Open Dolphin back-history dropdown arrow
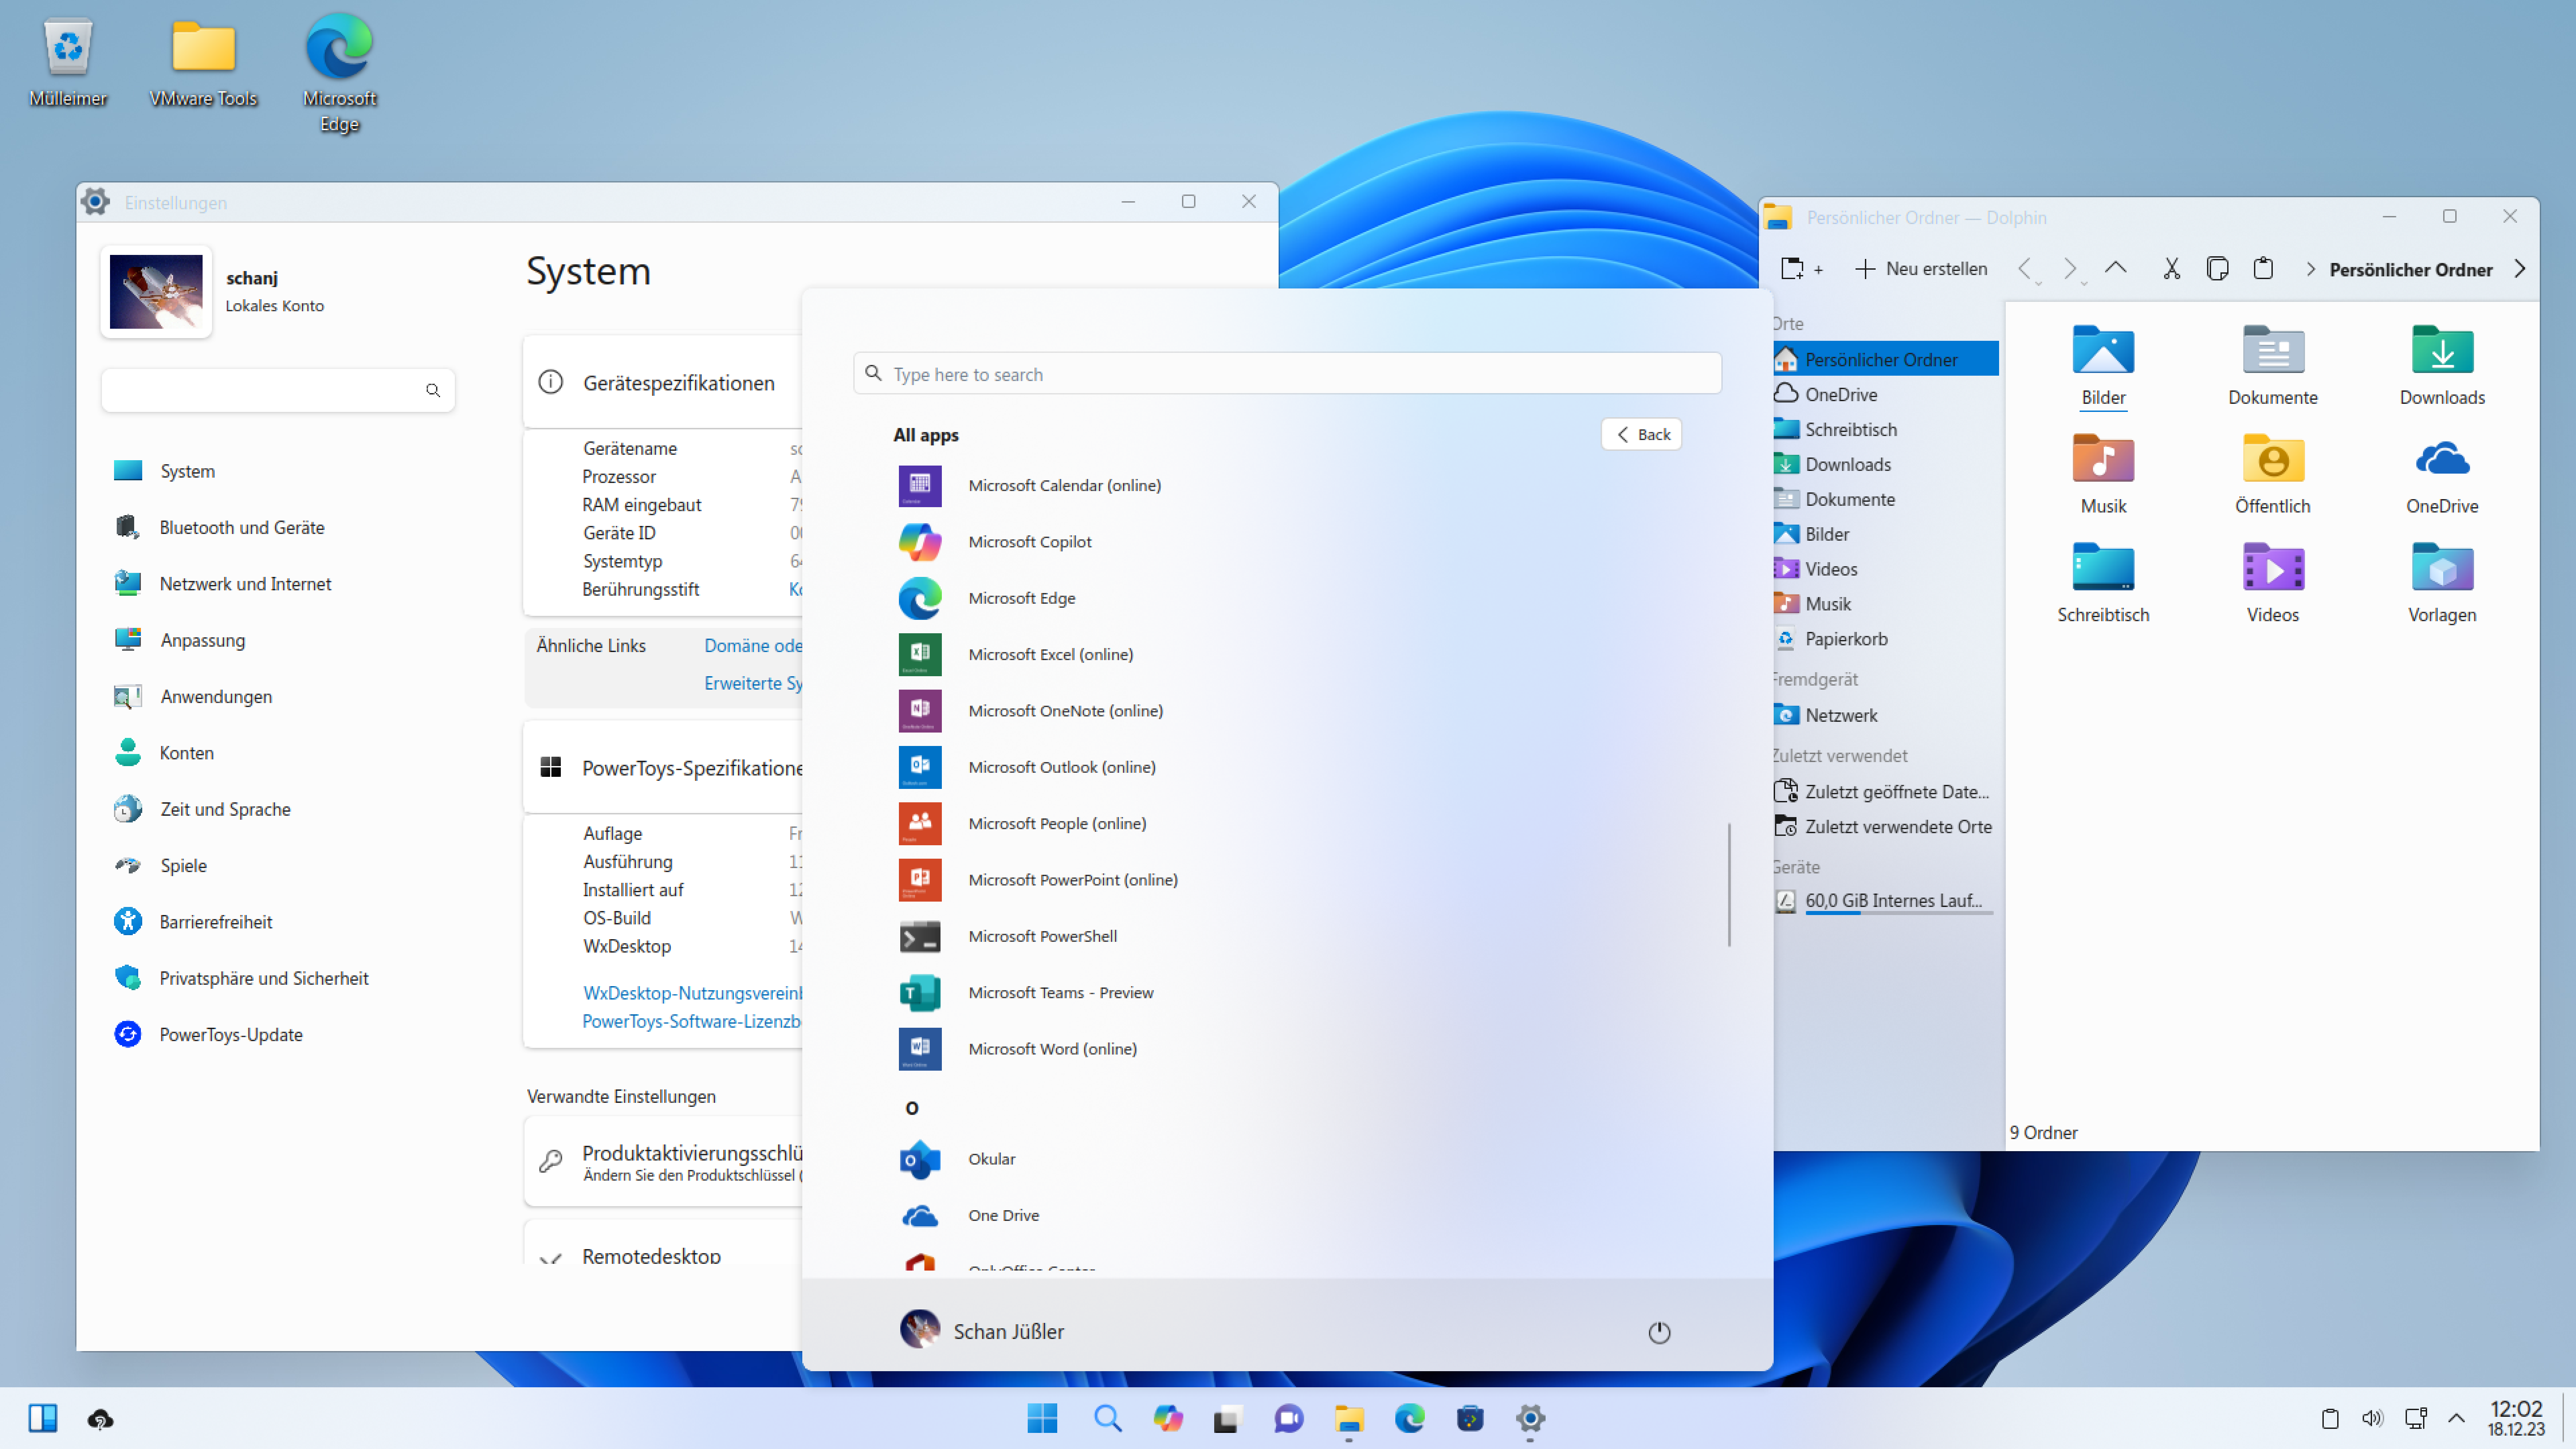Viewport: 2576px width, 1449px height. (2038, 283)
